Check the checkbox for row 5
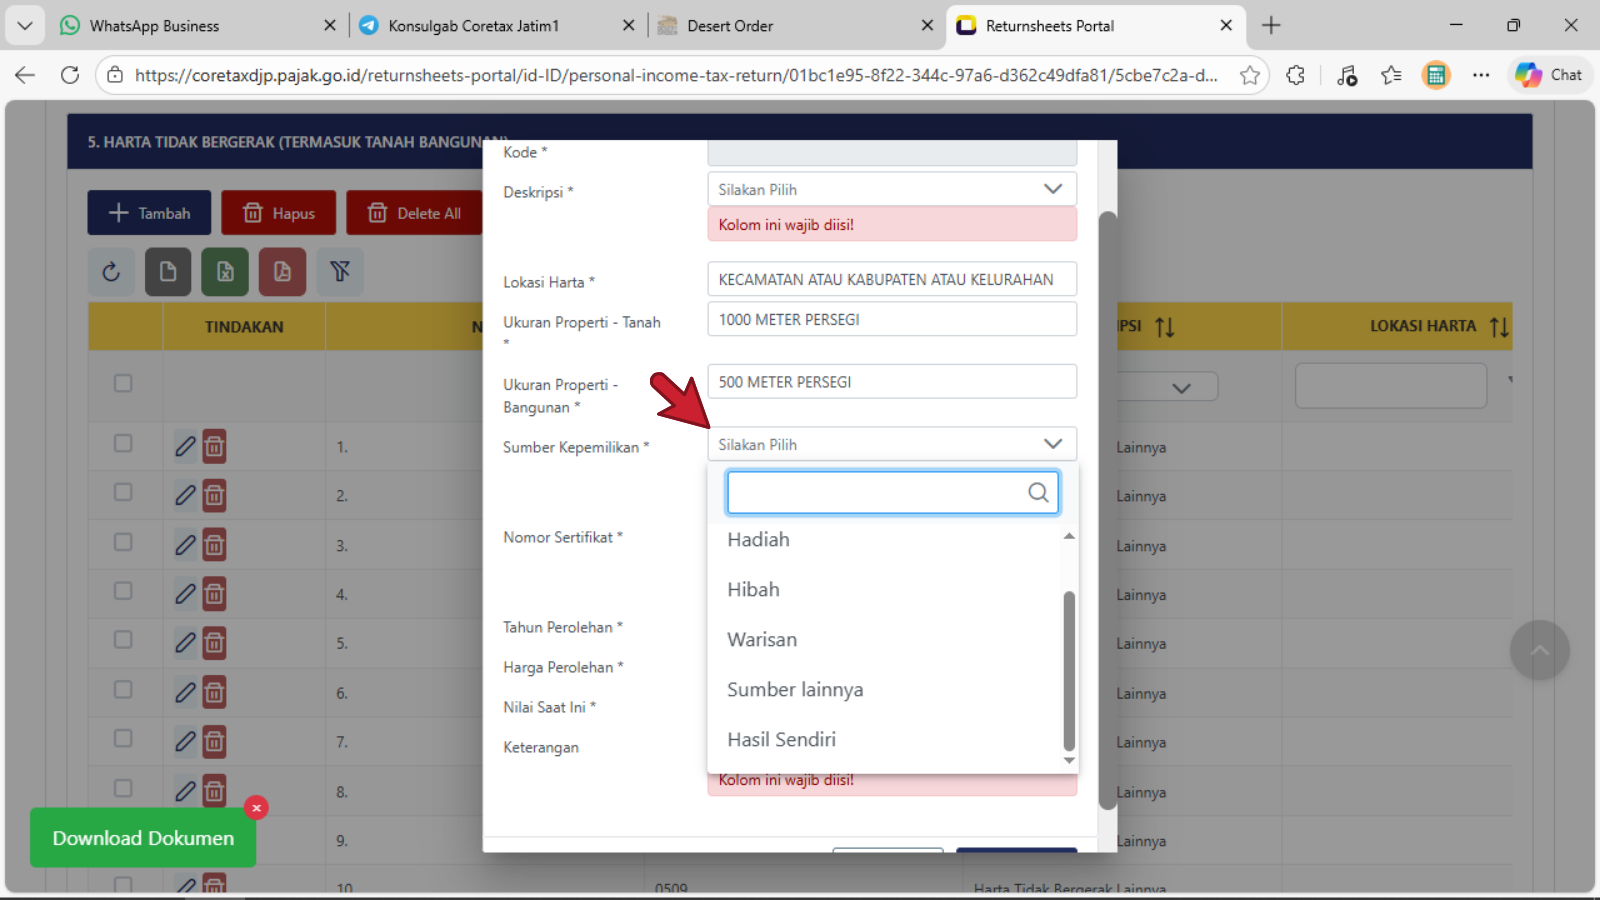This screenshot has width=1600, height=900. pos(123,640)
